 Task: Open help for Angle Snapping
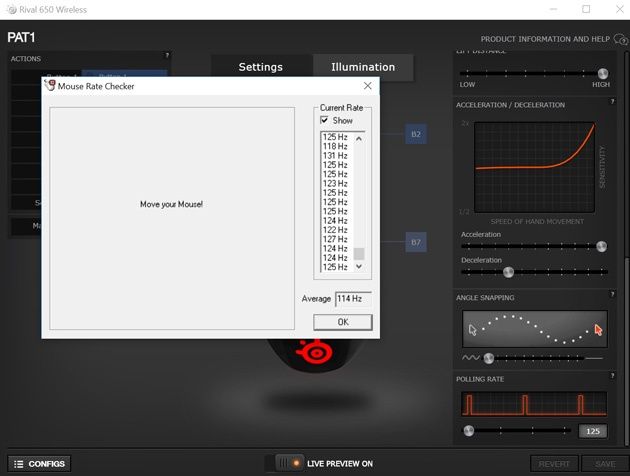[x=612, y=294]
